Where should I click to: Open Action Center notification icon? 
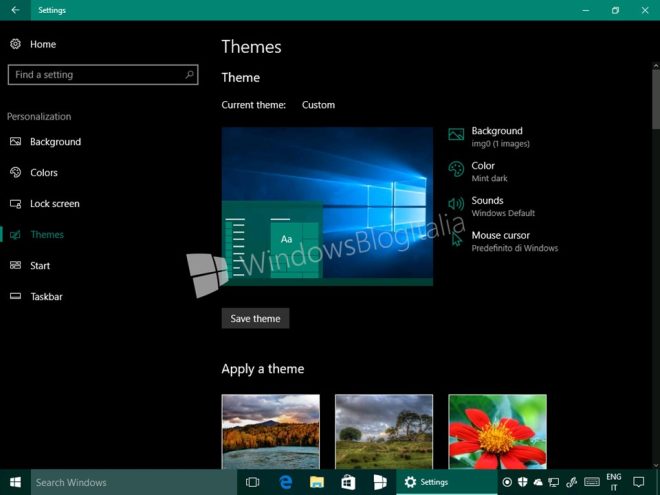[639, 482]
